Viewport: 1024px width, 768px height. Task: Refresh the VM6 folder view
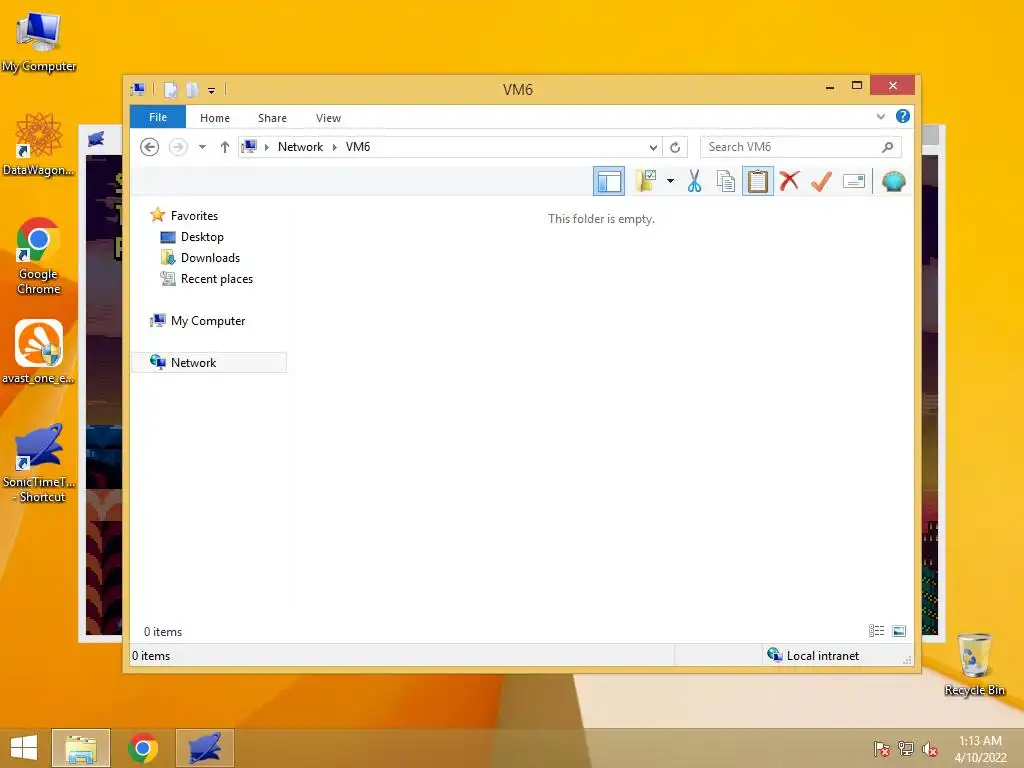tap(675, 147)
